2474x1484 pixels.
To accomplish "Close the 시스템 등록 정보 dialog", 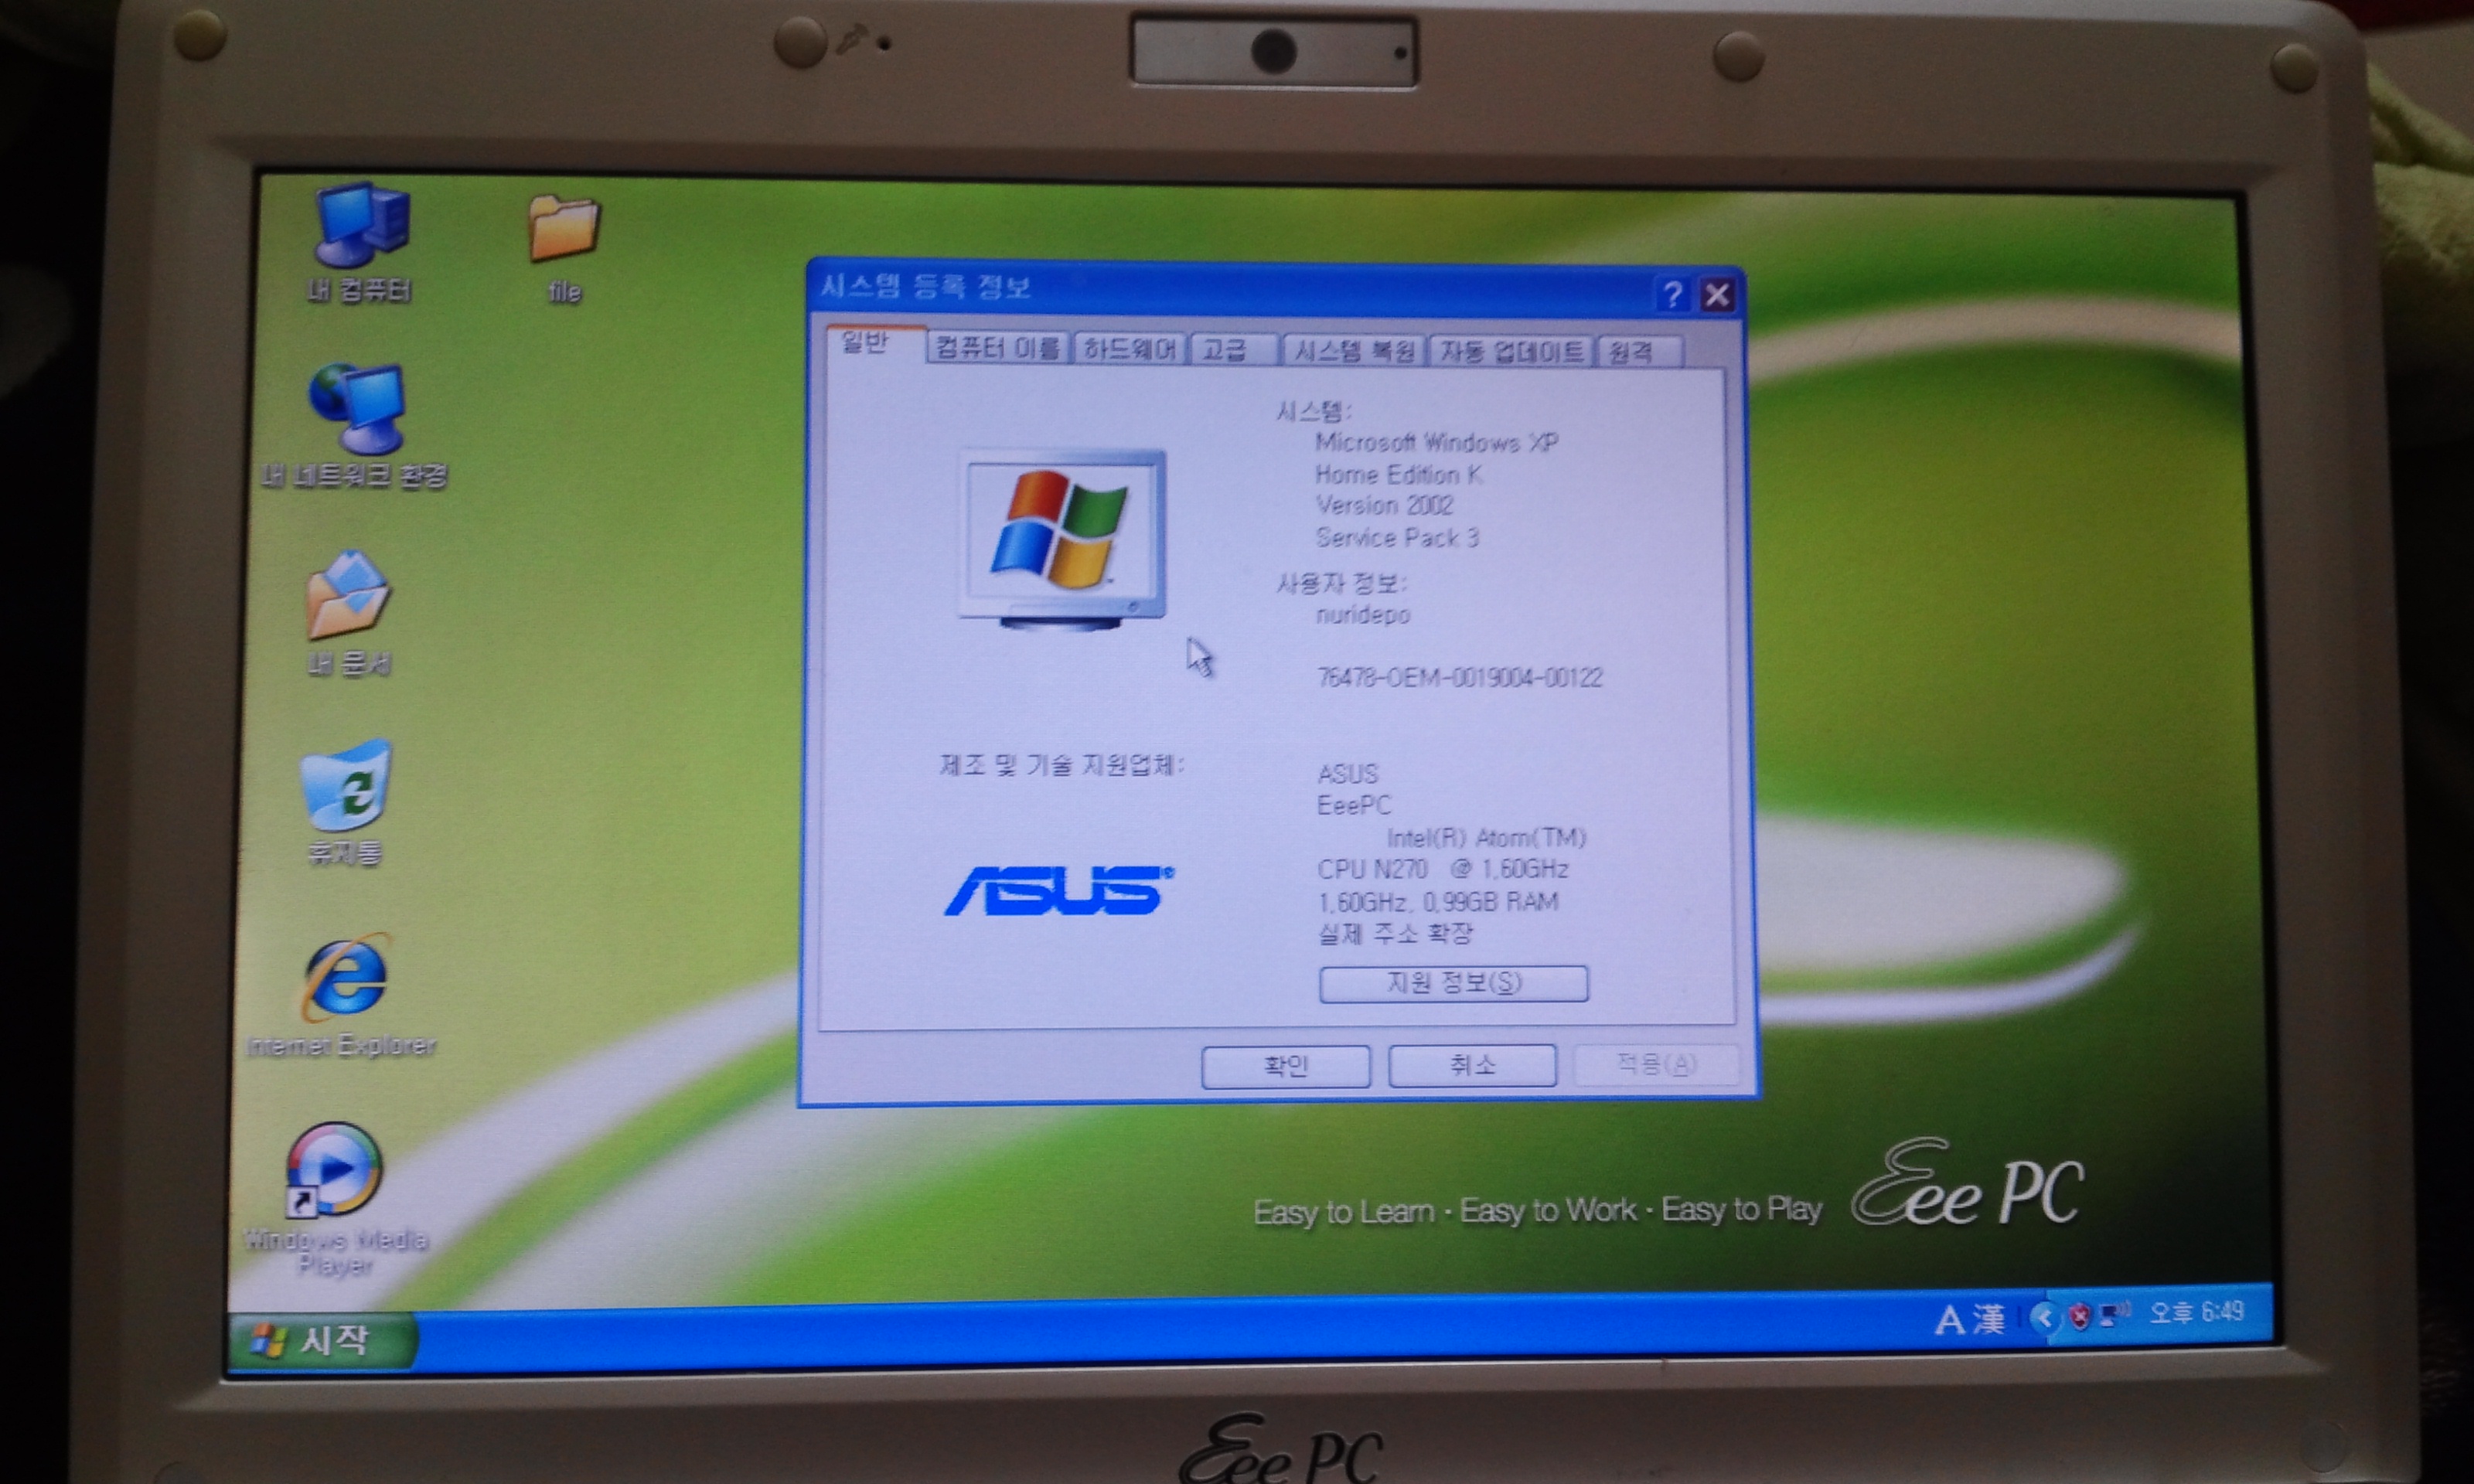I will click(1718, 296).
